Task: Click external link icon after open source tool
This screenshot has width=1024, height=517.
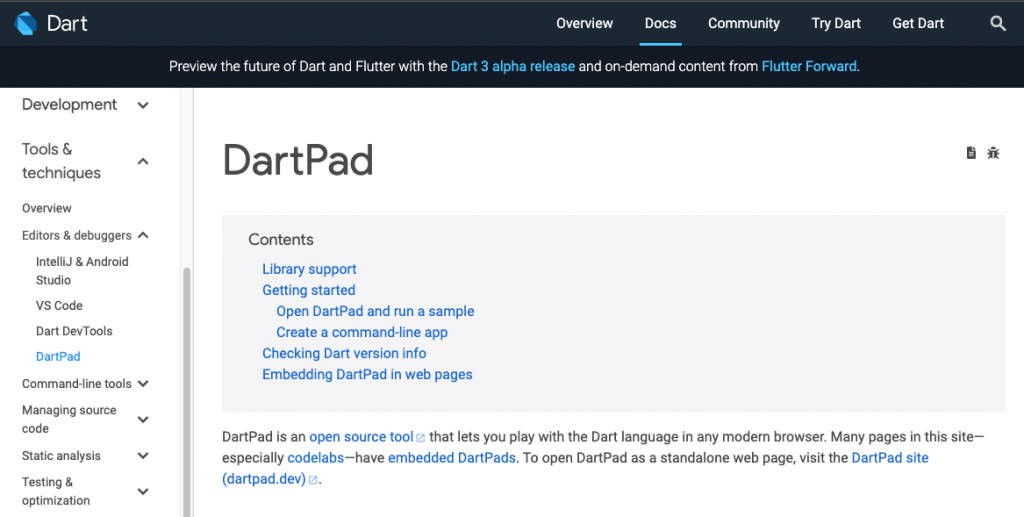Action: 421,438
